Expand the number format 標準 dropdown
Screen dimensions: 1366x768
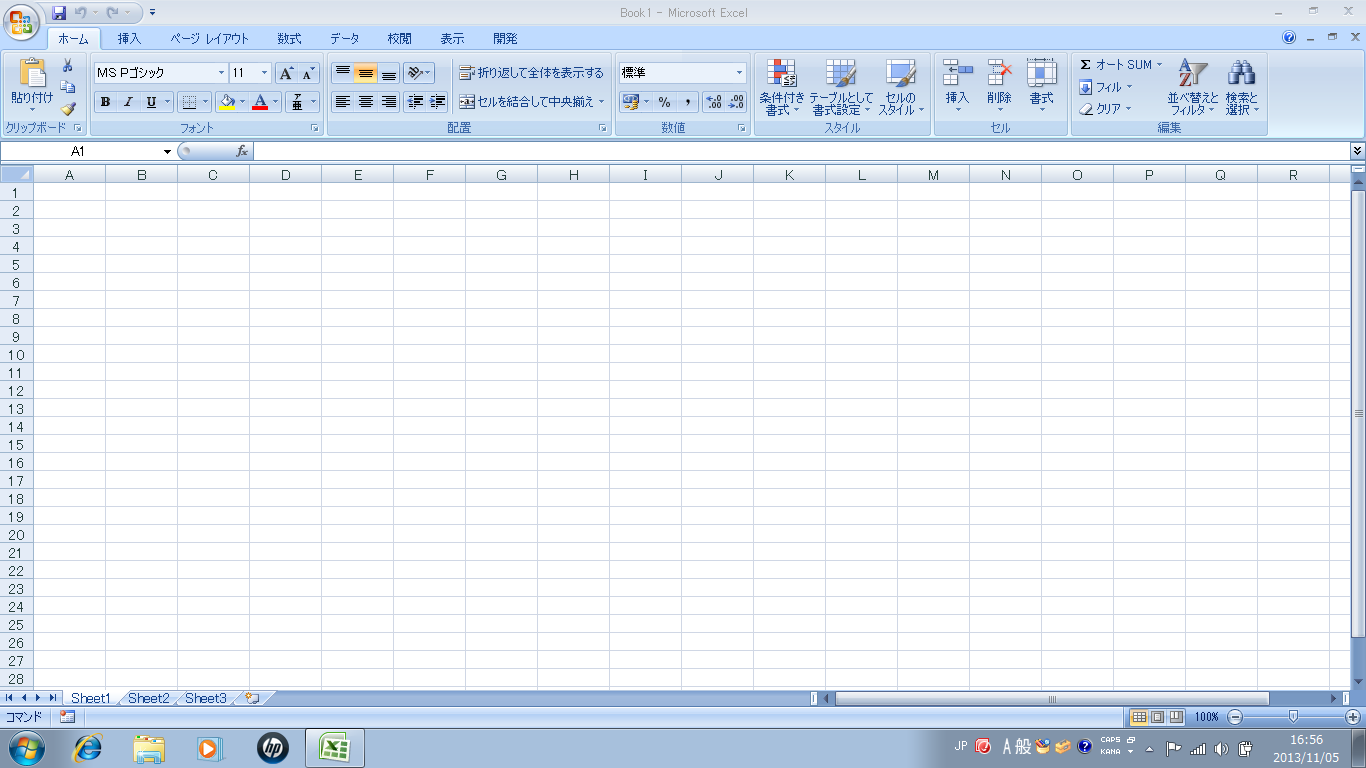pyautogui.click(x=739, y=73)
